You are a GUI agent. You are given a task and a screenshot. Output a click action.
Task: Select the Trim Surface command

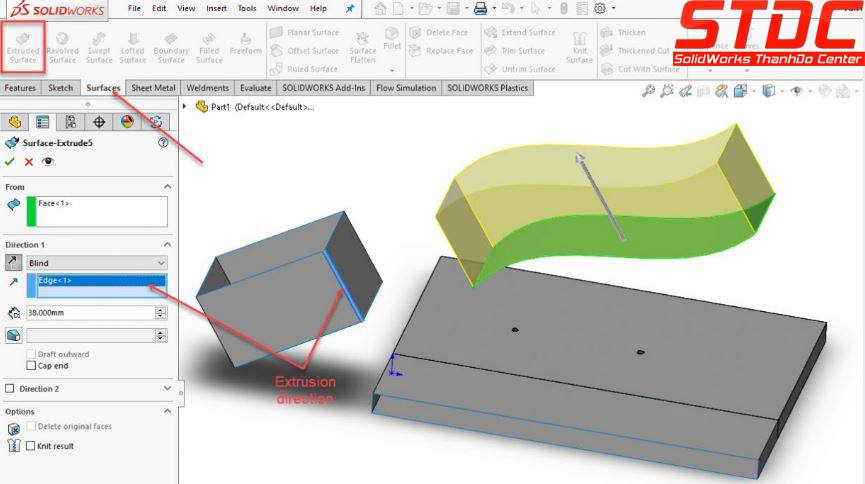pyautogui.click(x=515, y=51)
